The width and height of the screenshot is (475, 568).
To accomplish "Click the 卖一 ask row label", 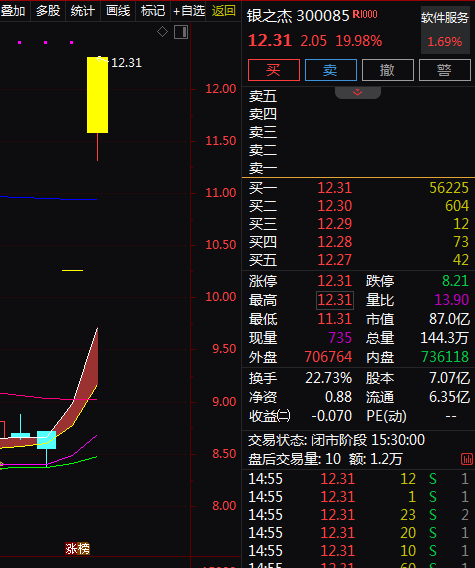I will point(263,168).
